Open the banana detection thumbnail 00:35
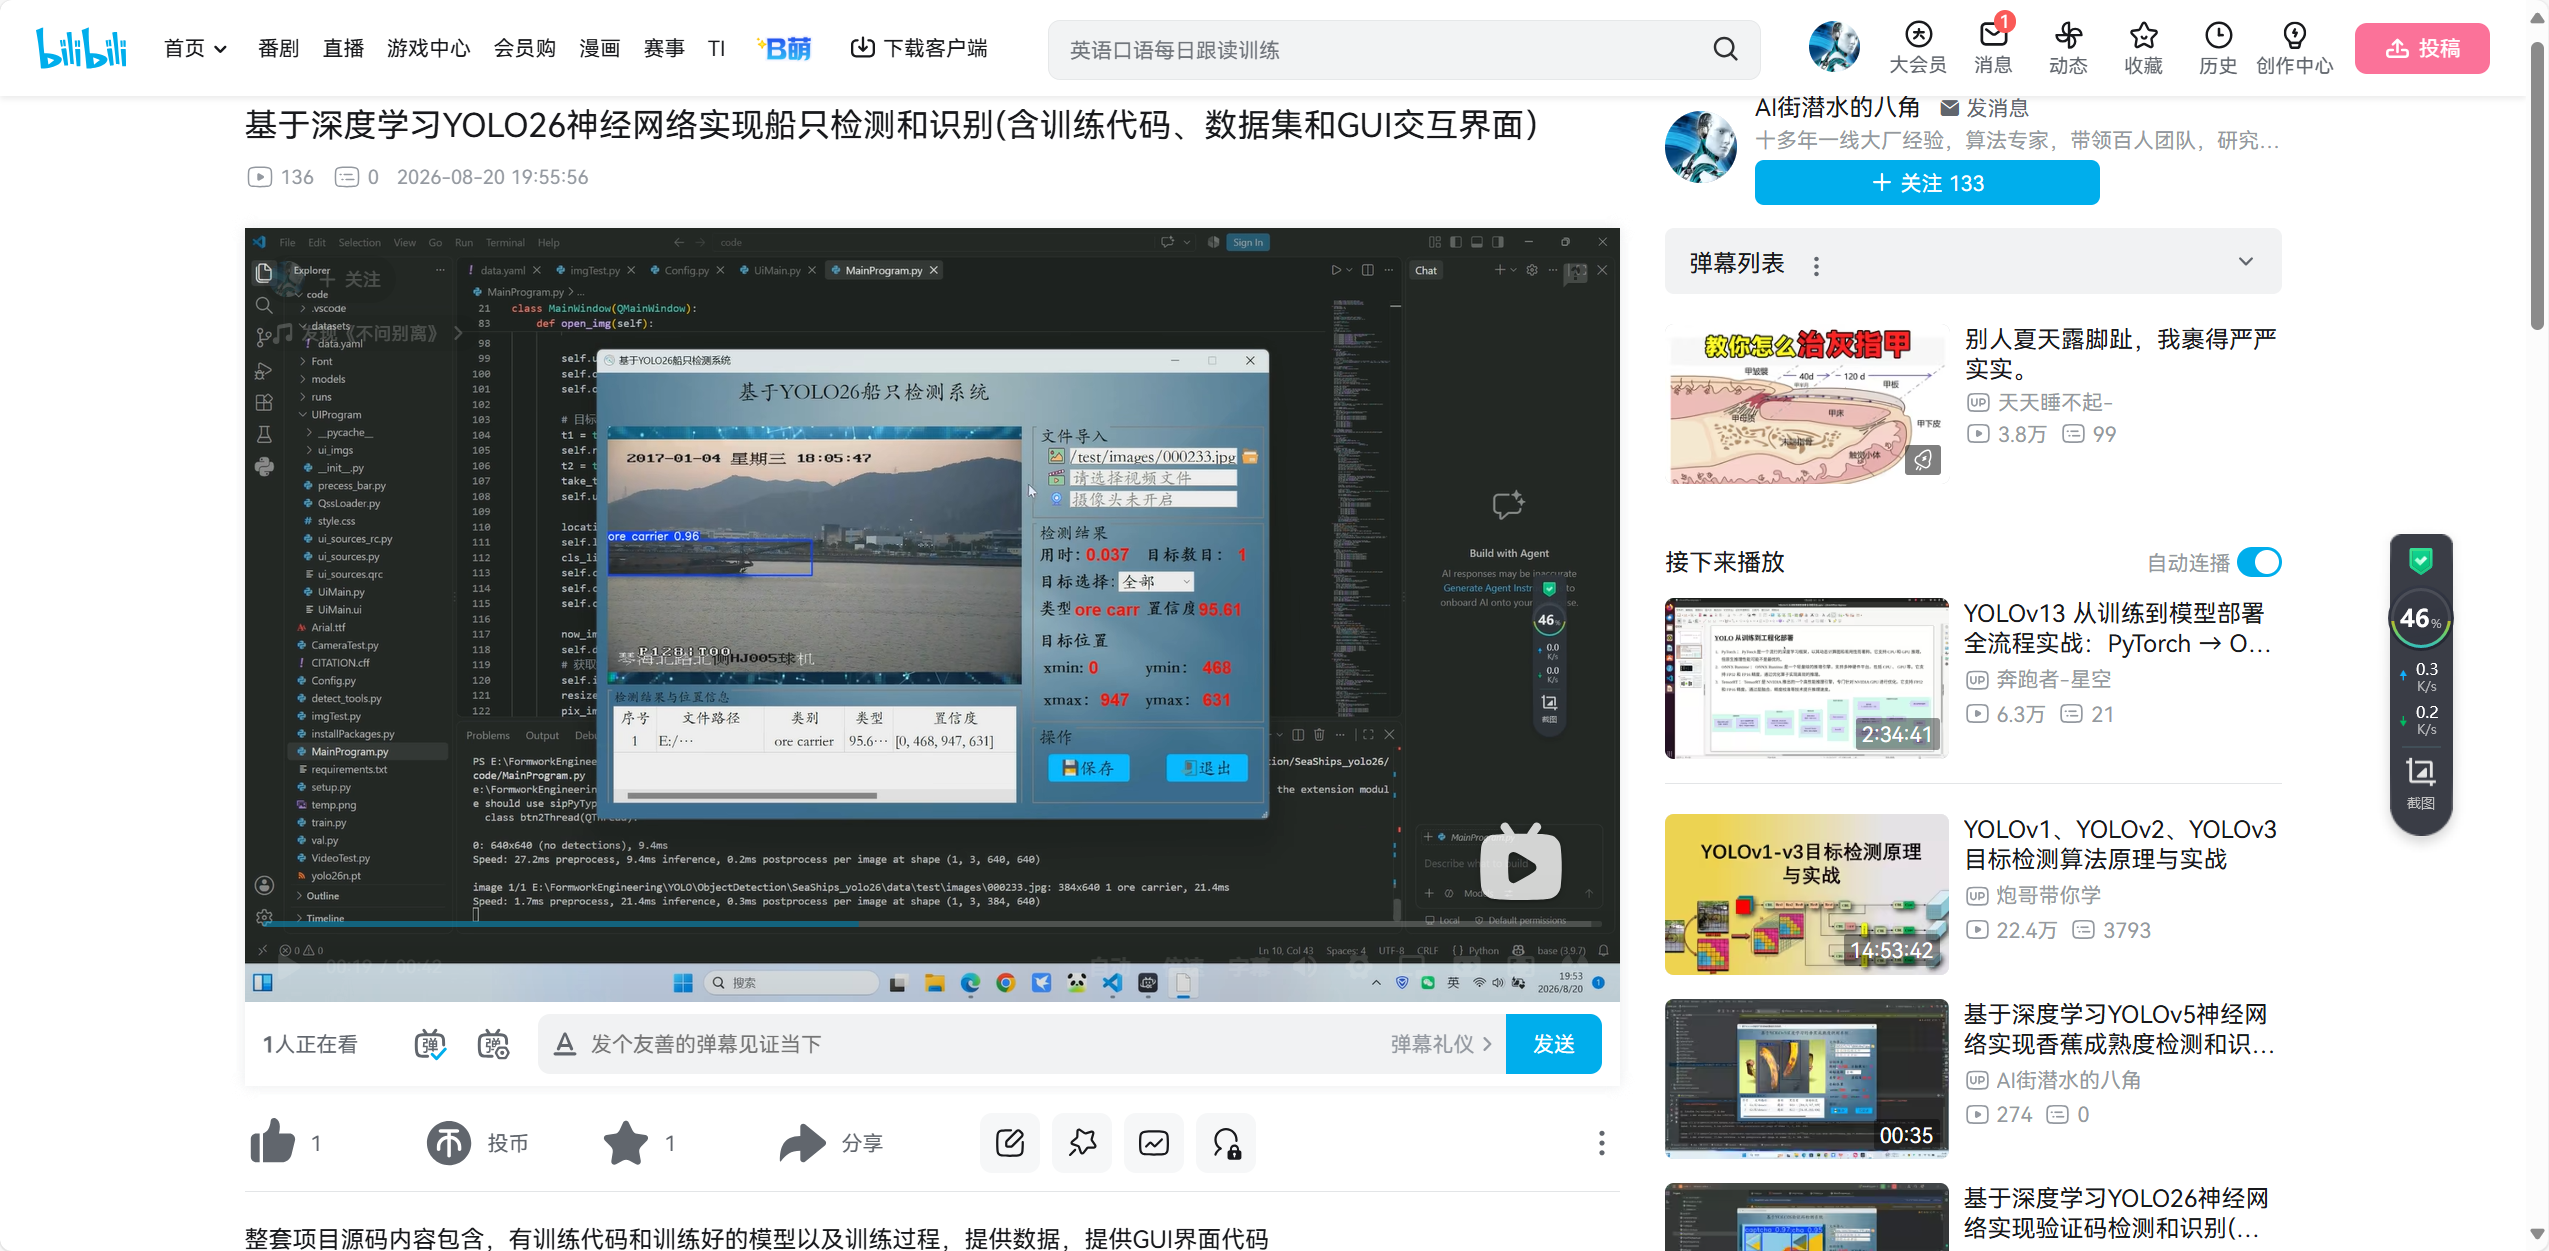The height and width of the screenshot is (1251, 2549). pyautogui.click(x=1806, y=1078)
